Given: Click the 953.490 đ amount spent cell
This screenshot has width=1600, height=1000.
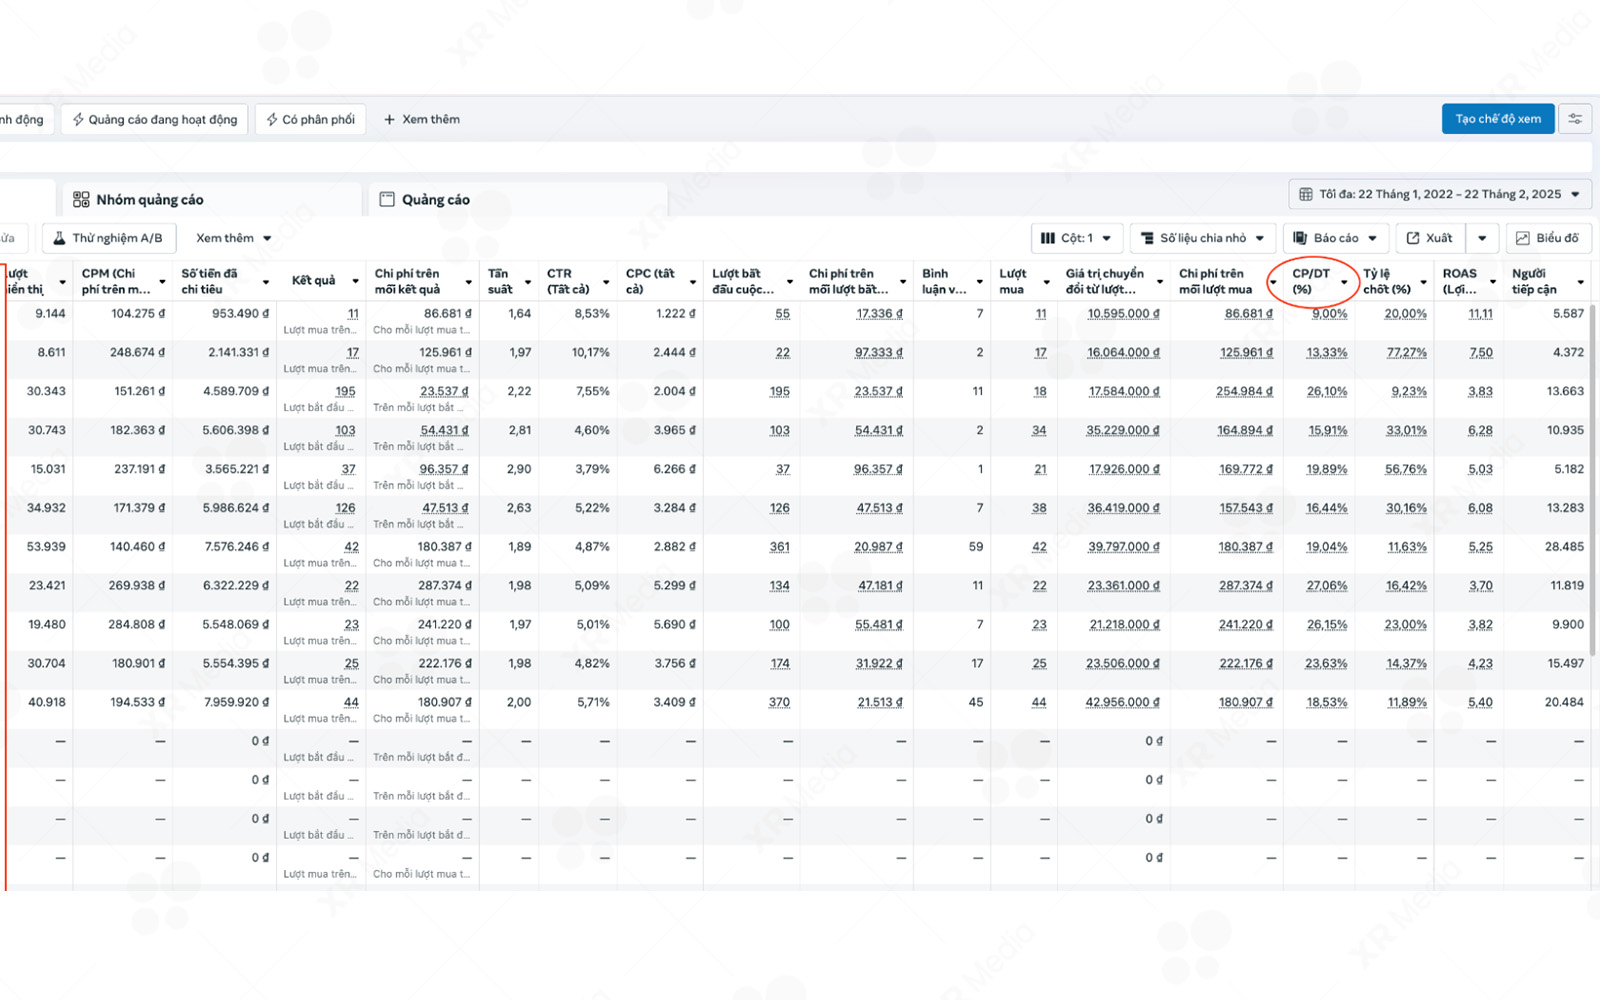Looking at the screenshot, I should (240, 314).
